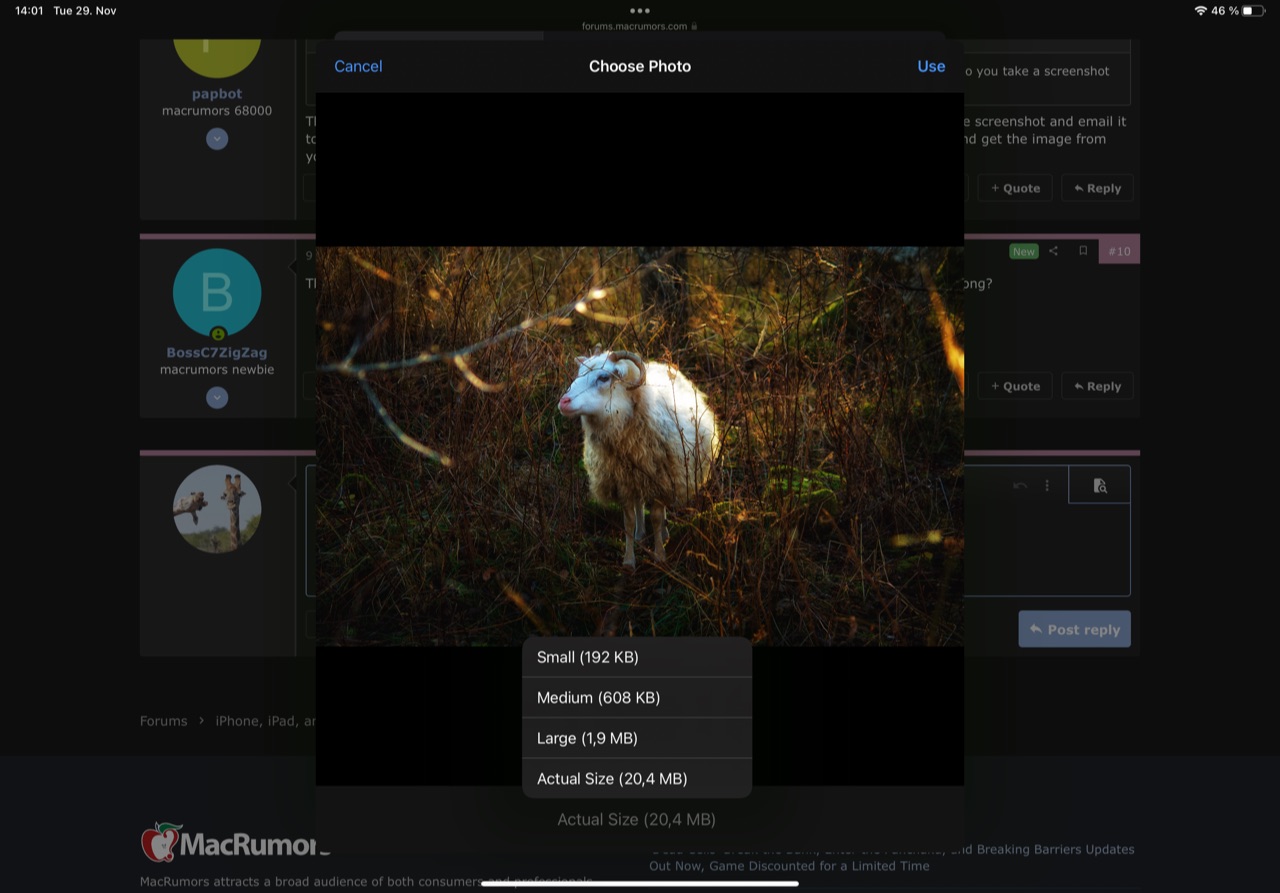Reply to post #10

point(1097,386)
